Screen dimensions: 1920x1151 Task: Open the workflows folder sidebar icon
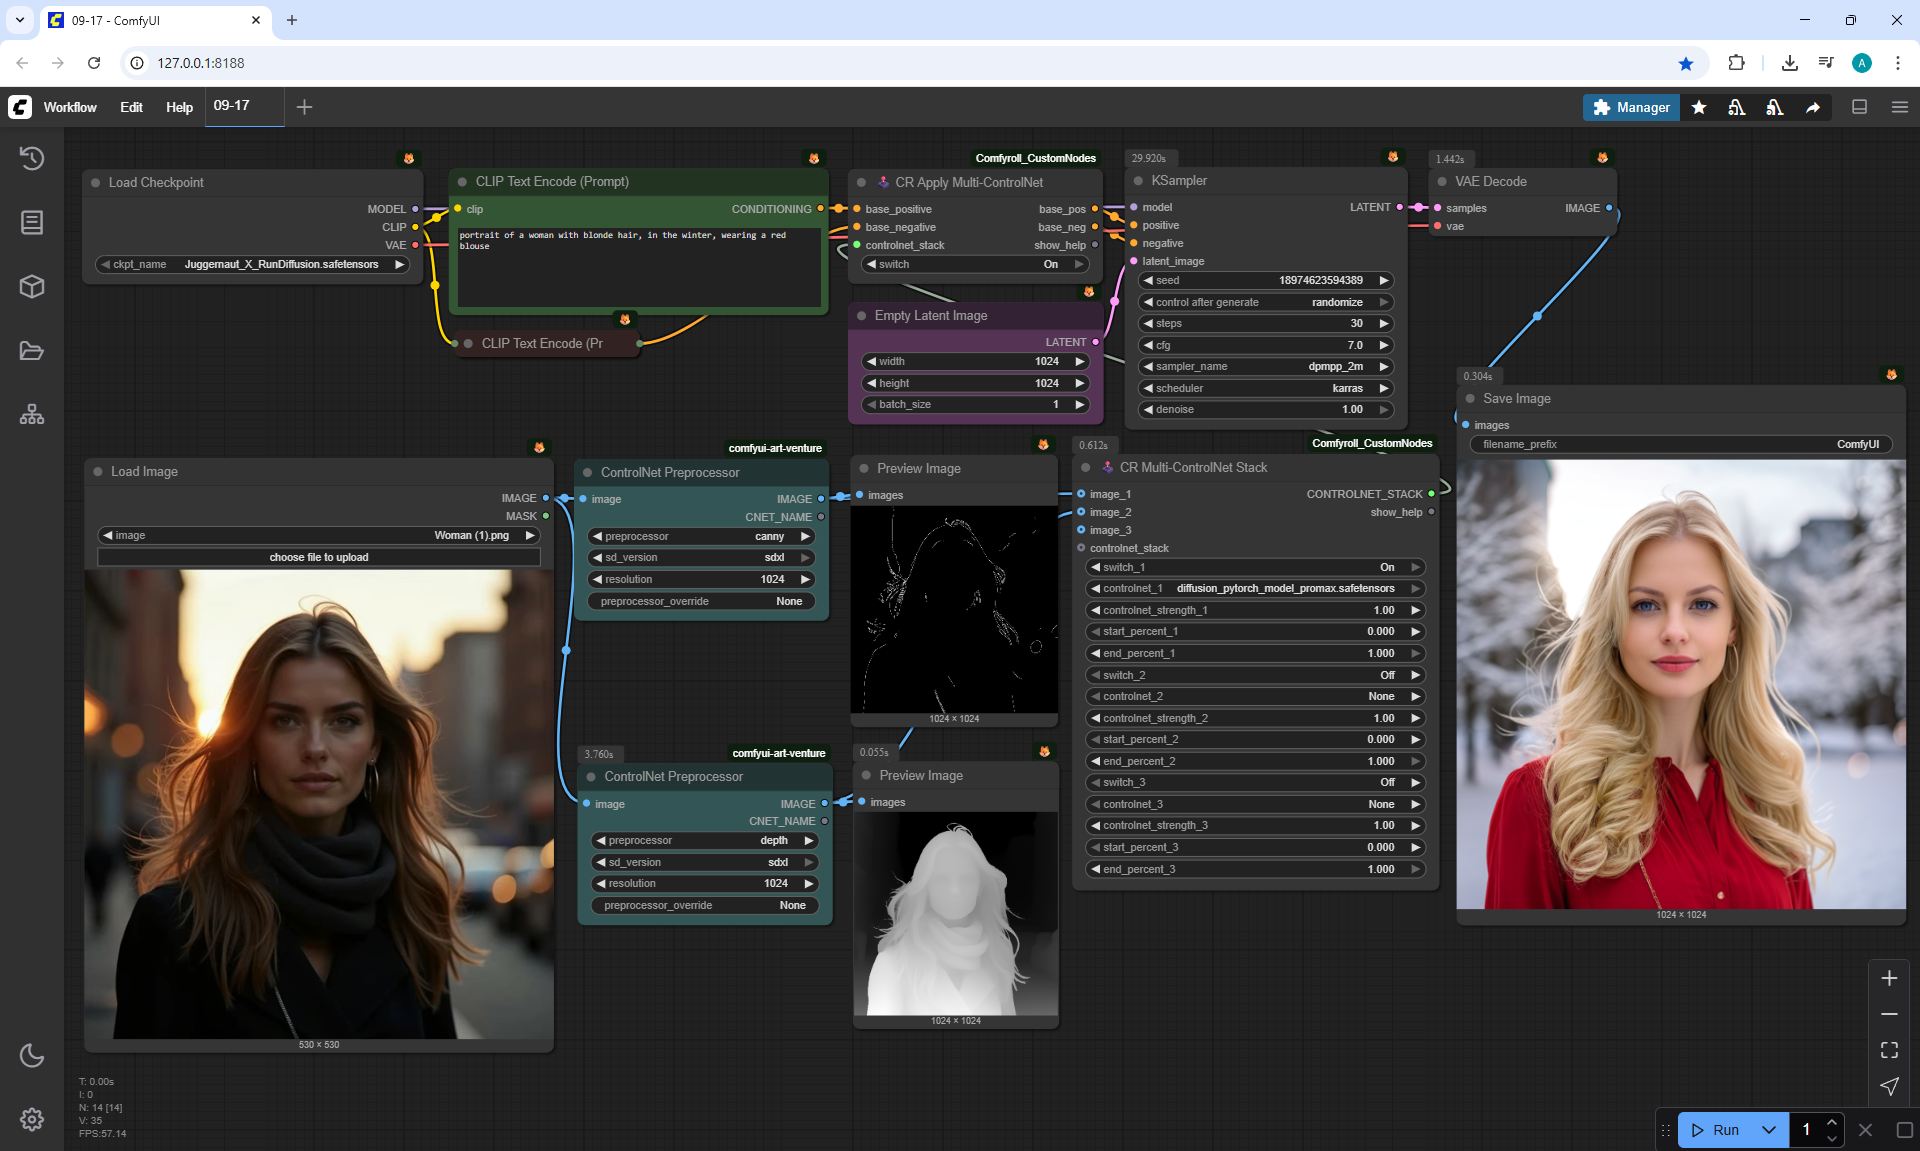32,351
